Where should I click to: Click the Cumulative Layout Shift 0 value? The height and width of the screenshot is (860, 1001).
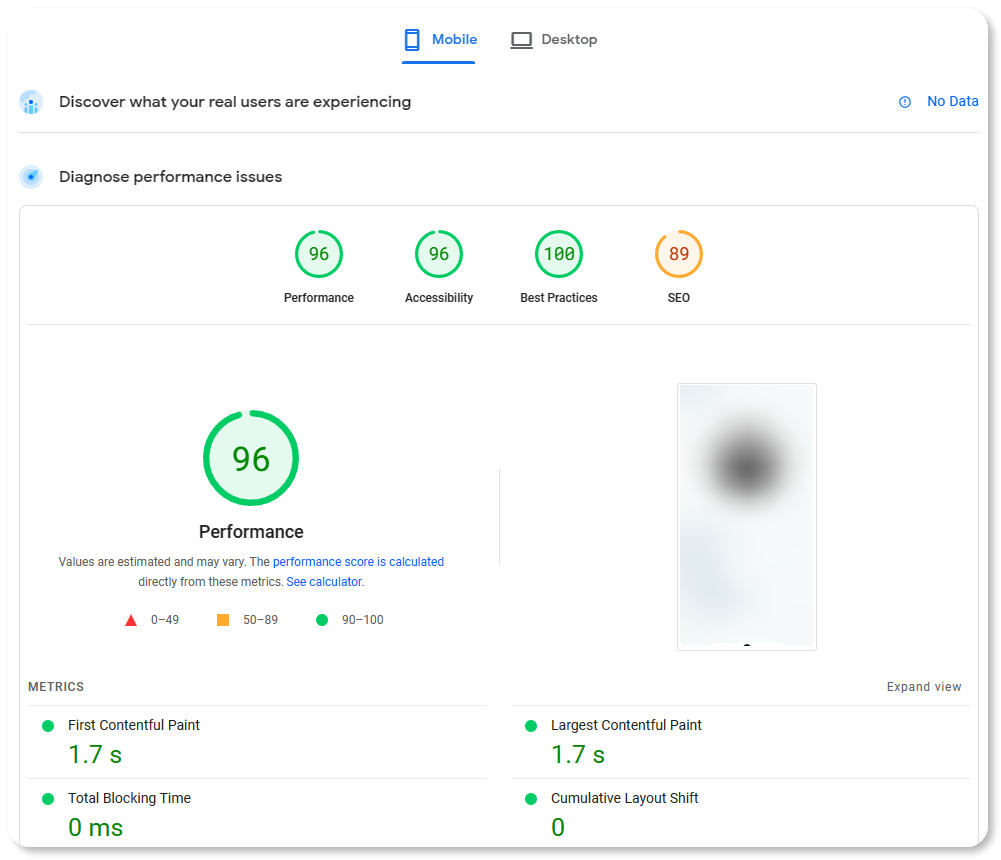[558, 827]
